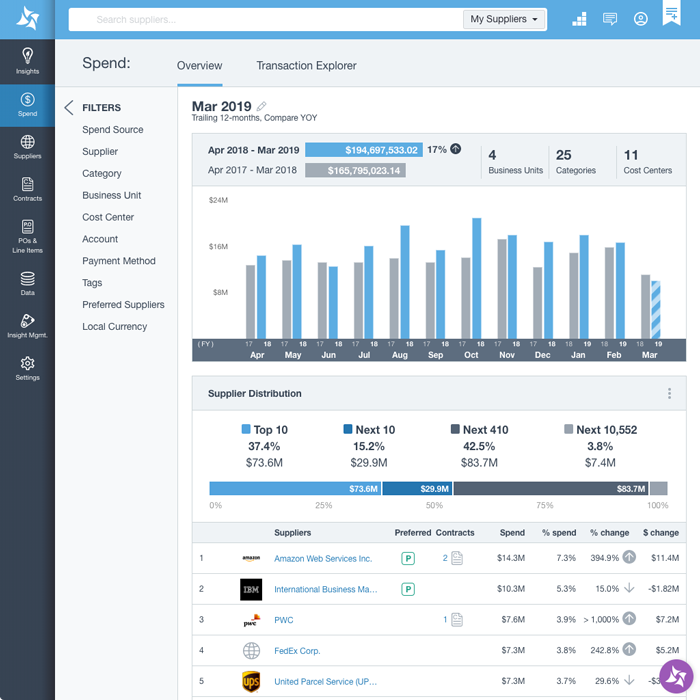Open Suppliers globe icon in sidebar
700x700 pixels.
(27, 147)
